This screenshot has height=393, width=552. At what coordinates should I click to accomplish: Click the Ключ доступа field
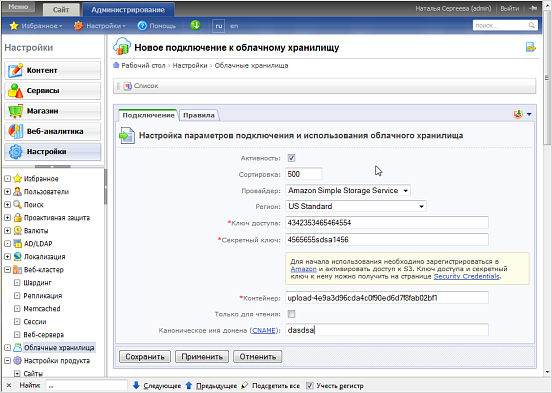tap(387, 223)
